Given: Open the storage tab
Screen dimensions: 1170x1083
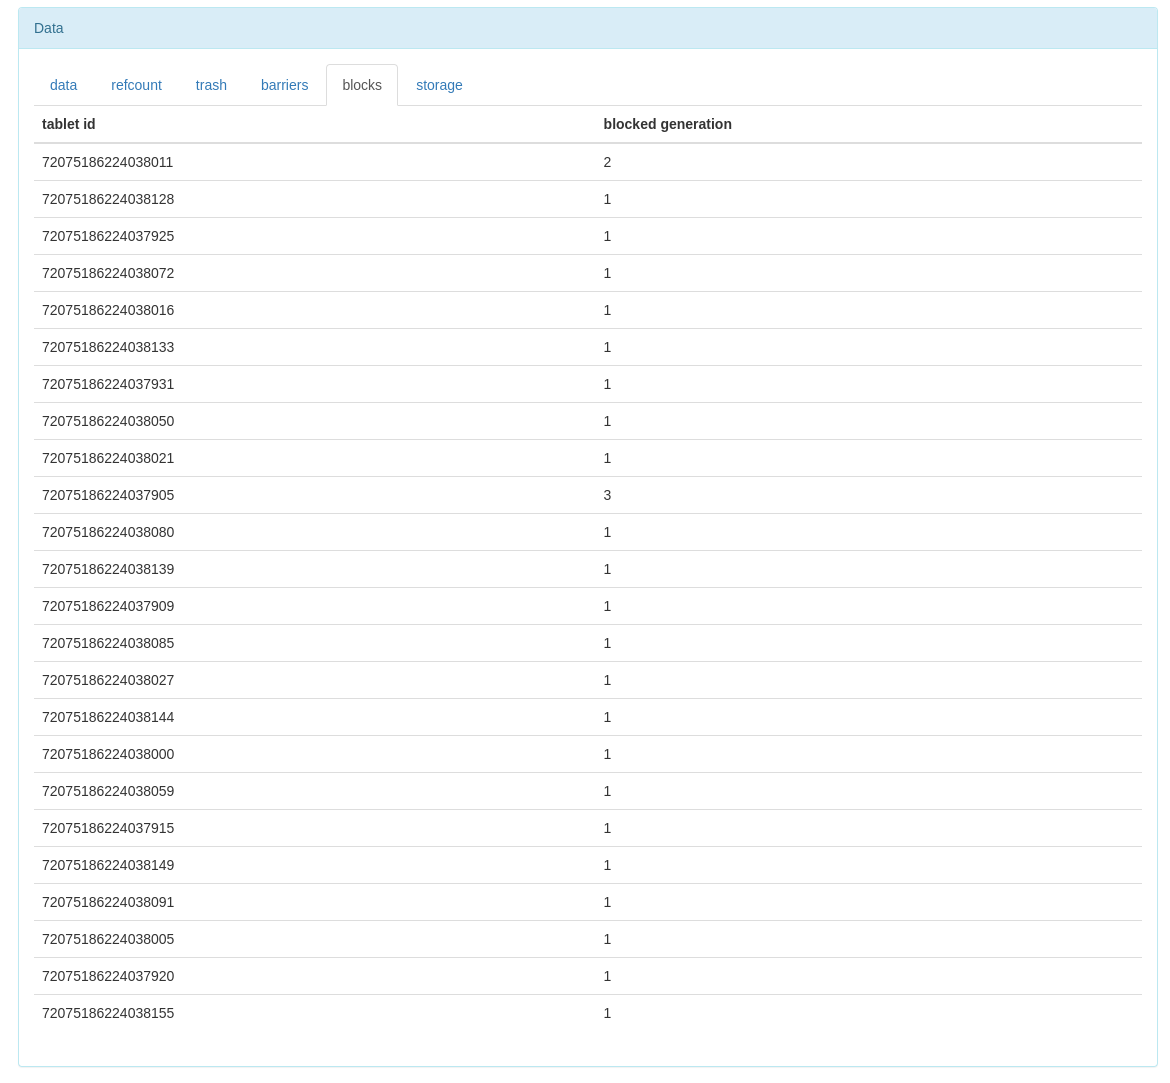Looking at the screenshot, I should (439, 85).
